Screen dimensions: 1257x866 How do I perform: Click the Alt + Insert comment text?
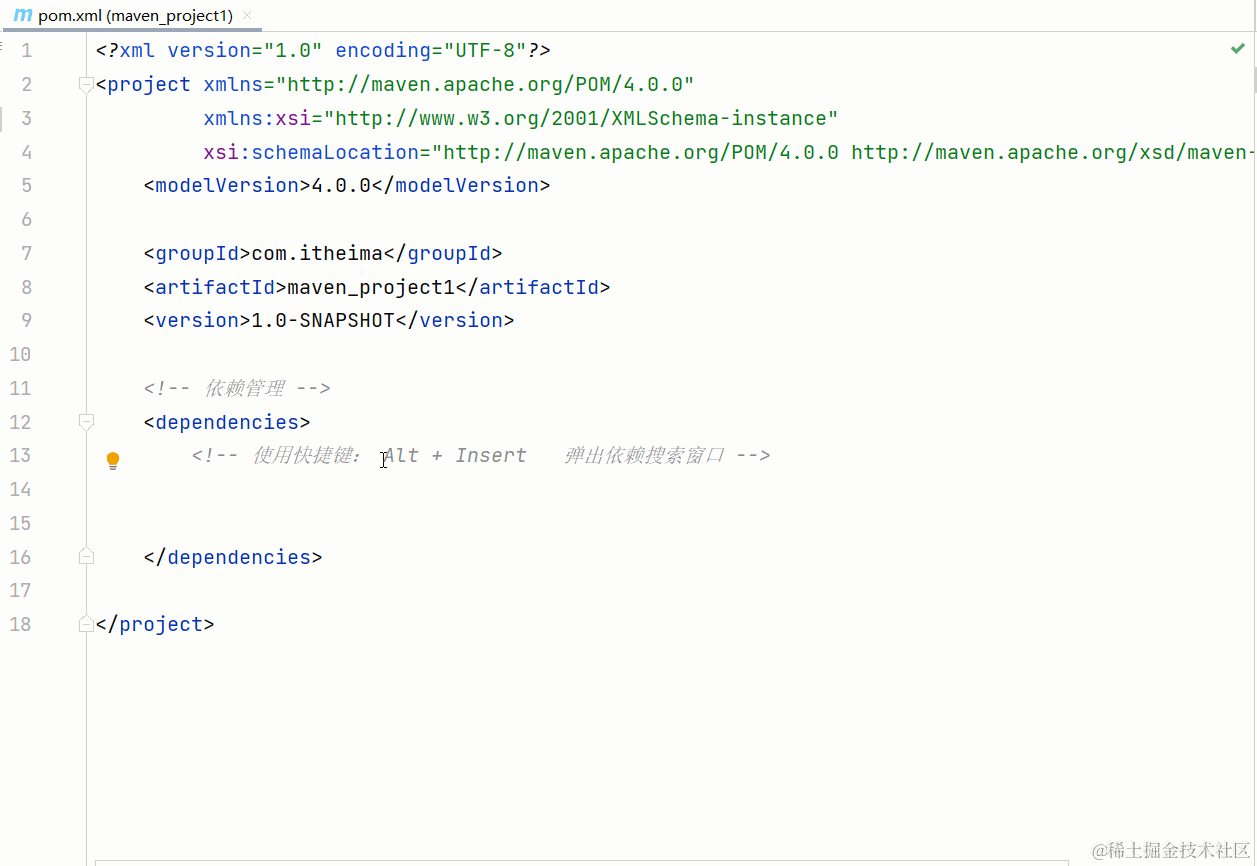coord(455,455)
